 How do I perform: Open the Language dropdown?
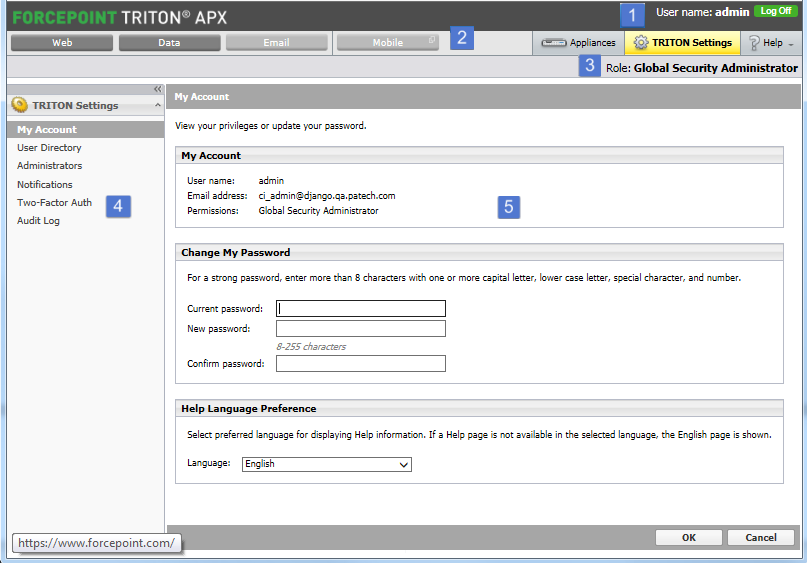(x=327, y=464)
